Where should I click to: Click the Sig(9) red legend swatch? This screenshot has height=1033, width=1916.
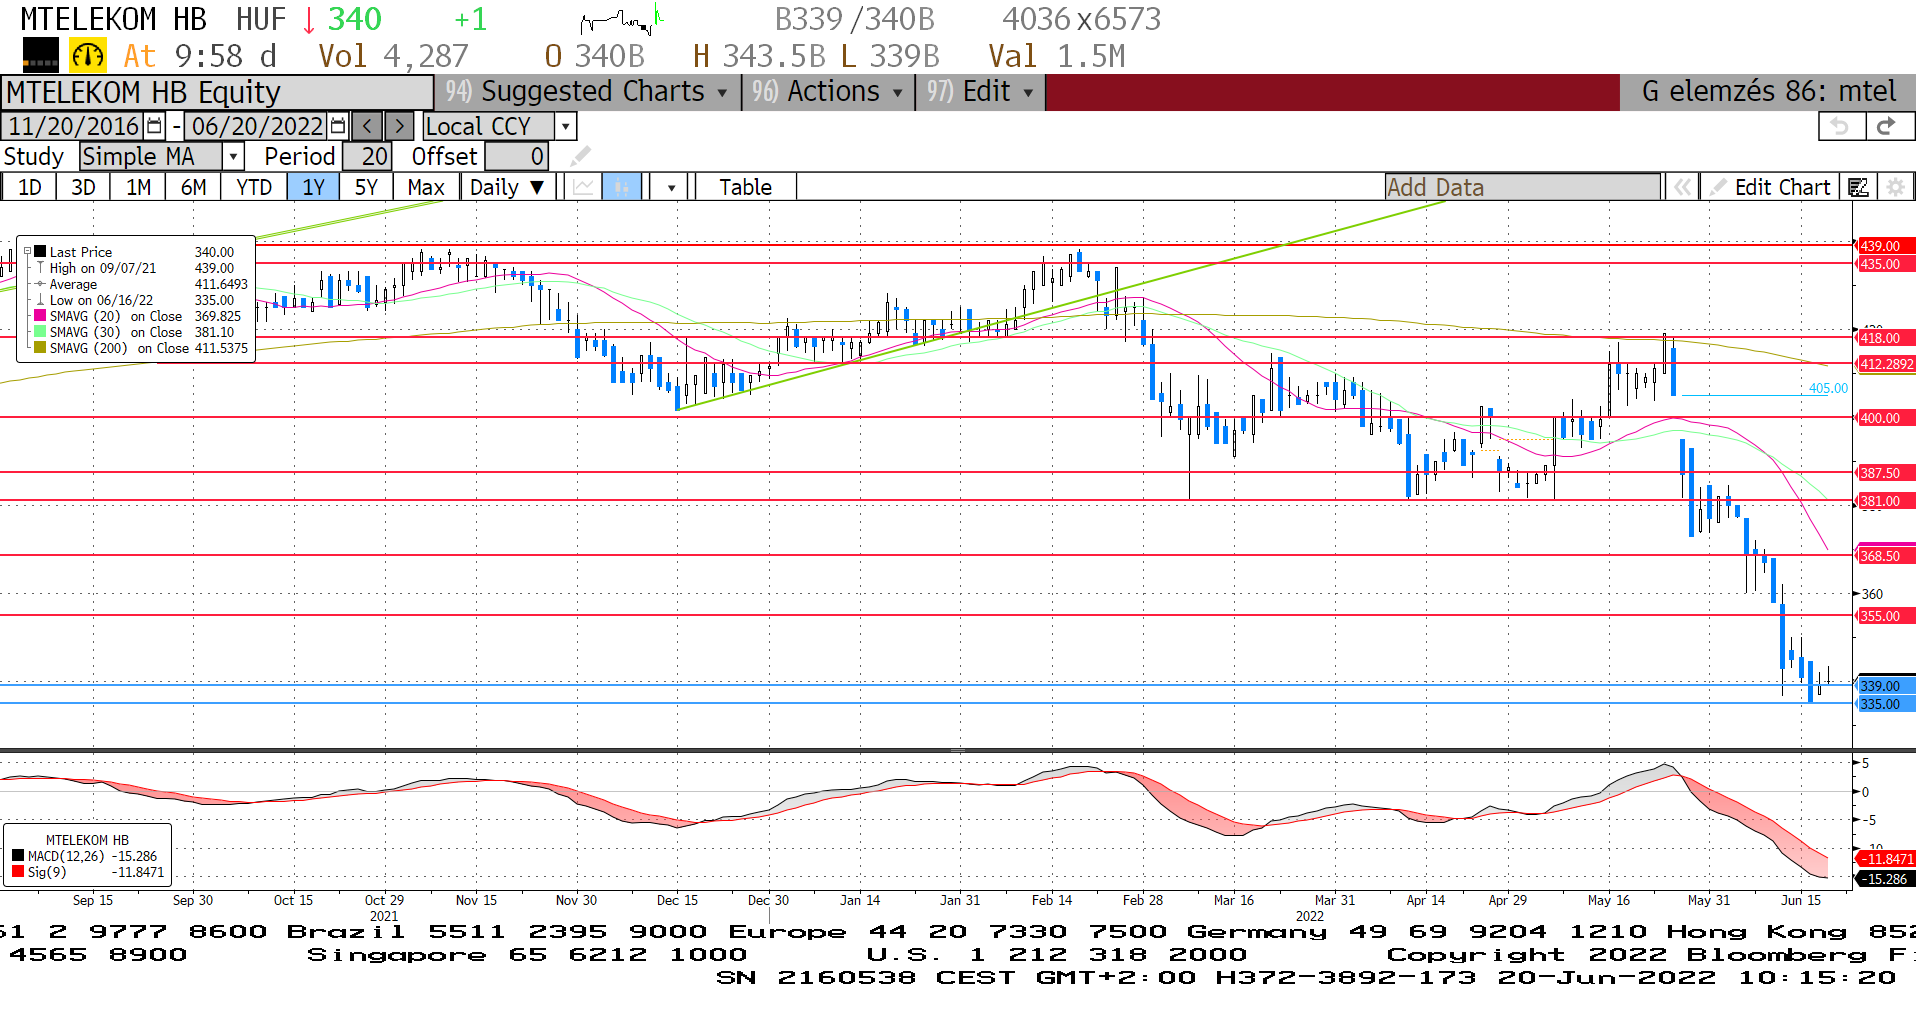pos(18,872)
